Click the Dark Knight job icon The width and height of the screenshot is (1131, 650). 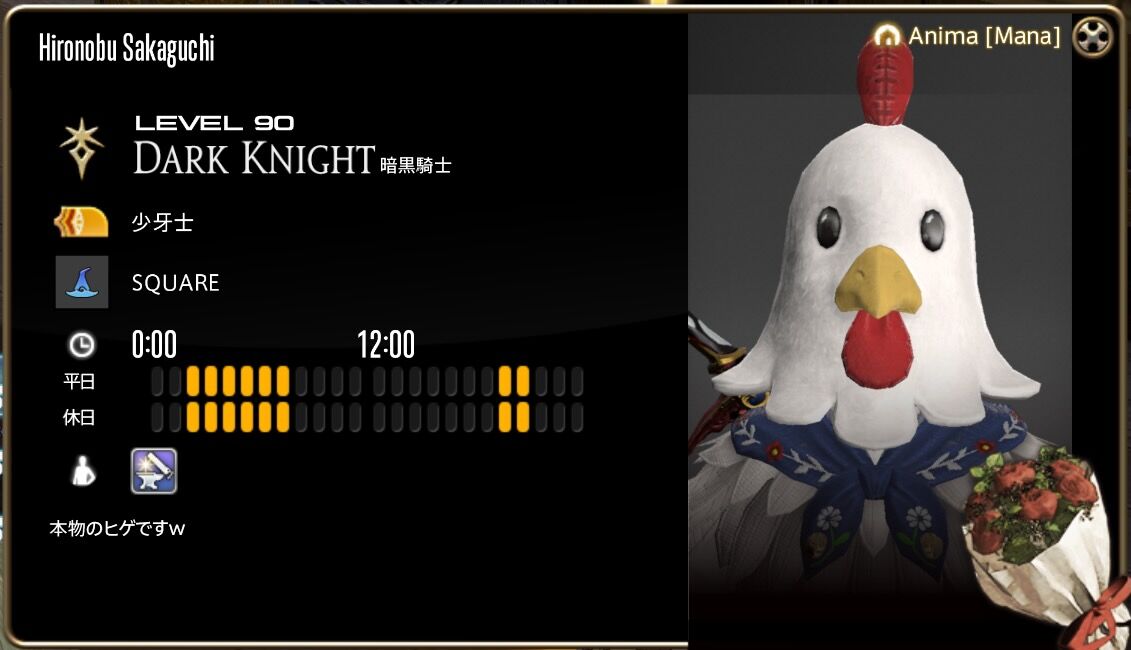point(82,149)
